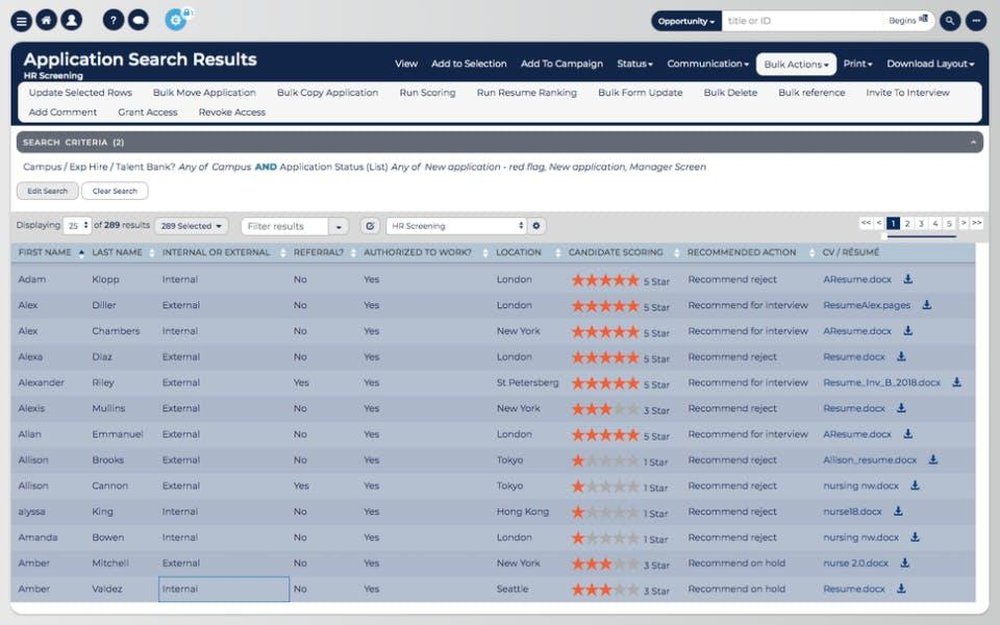The height and width of the screenshot is (625, 1000).
Task: Click the blue G logo icon
Action: coord(176,20)
